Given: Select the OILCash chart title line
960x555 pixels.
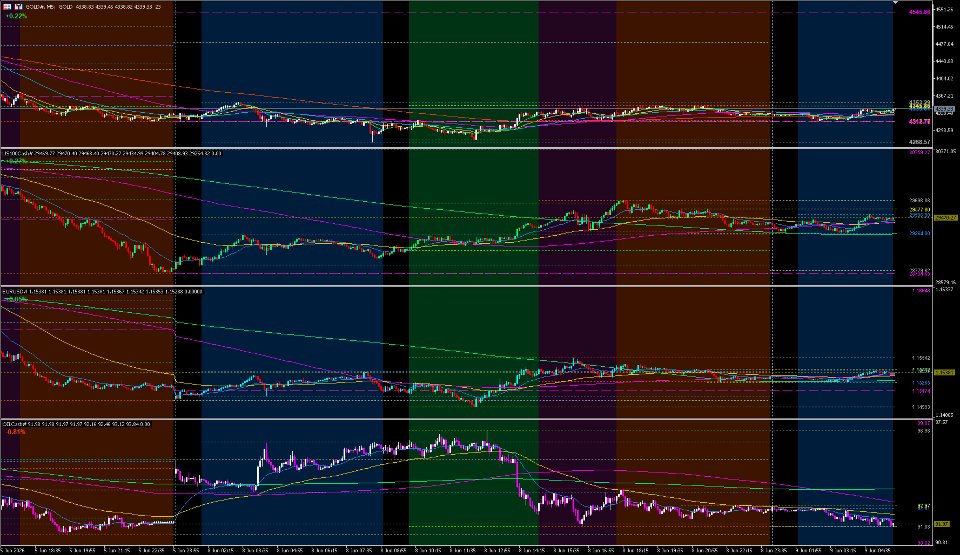Looking at the screenshot, I should [x=77, y=424].
